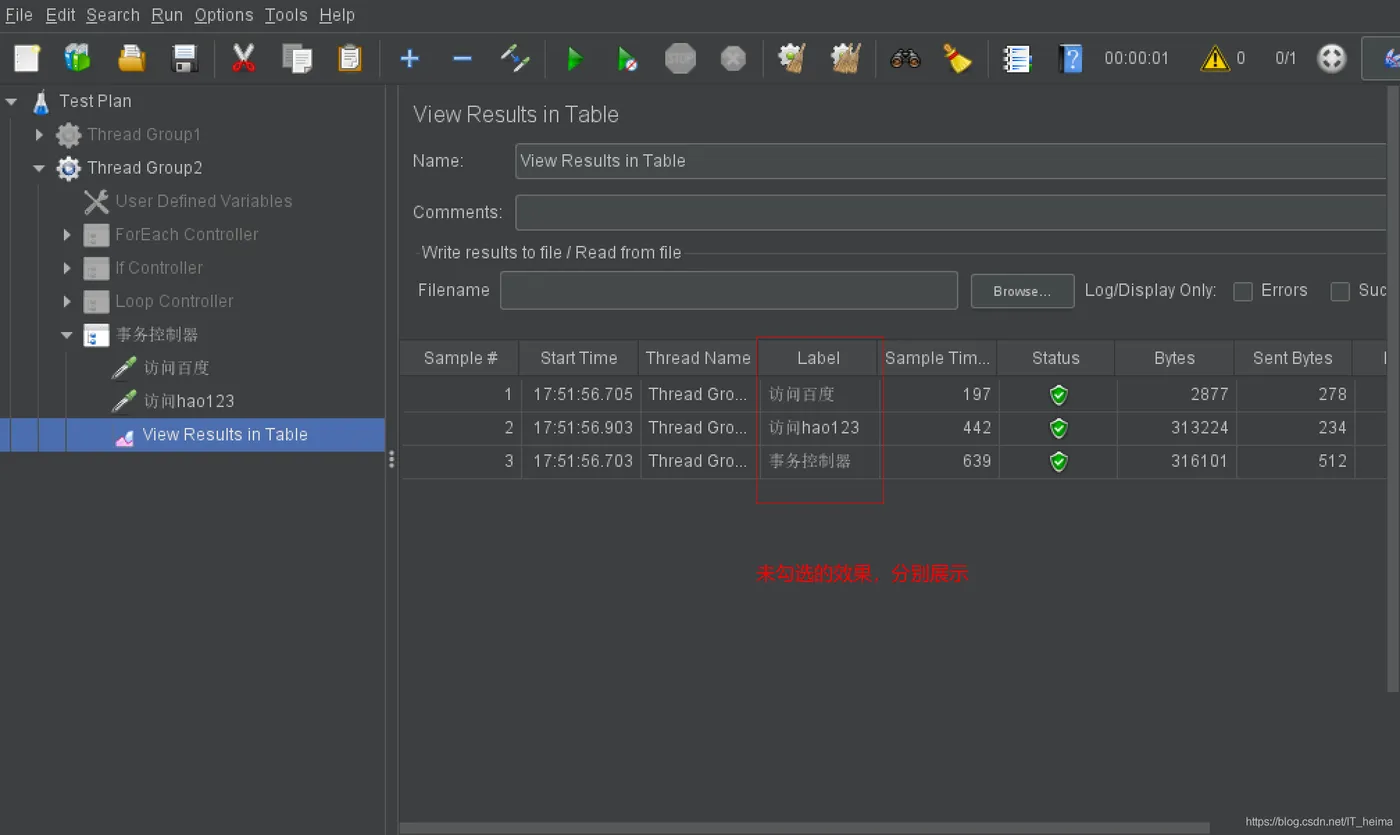1400x835 pixels.
Task: Open the Tools menu
Action: tap(286, 15)
